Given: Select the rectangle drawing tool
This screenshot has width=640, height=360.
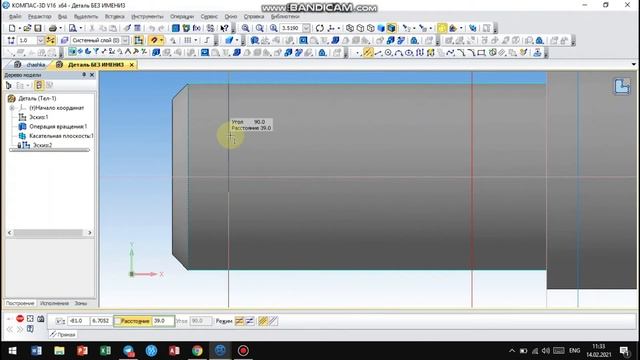Looking at the screenshot, I should [482, 53].
